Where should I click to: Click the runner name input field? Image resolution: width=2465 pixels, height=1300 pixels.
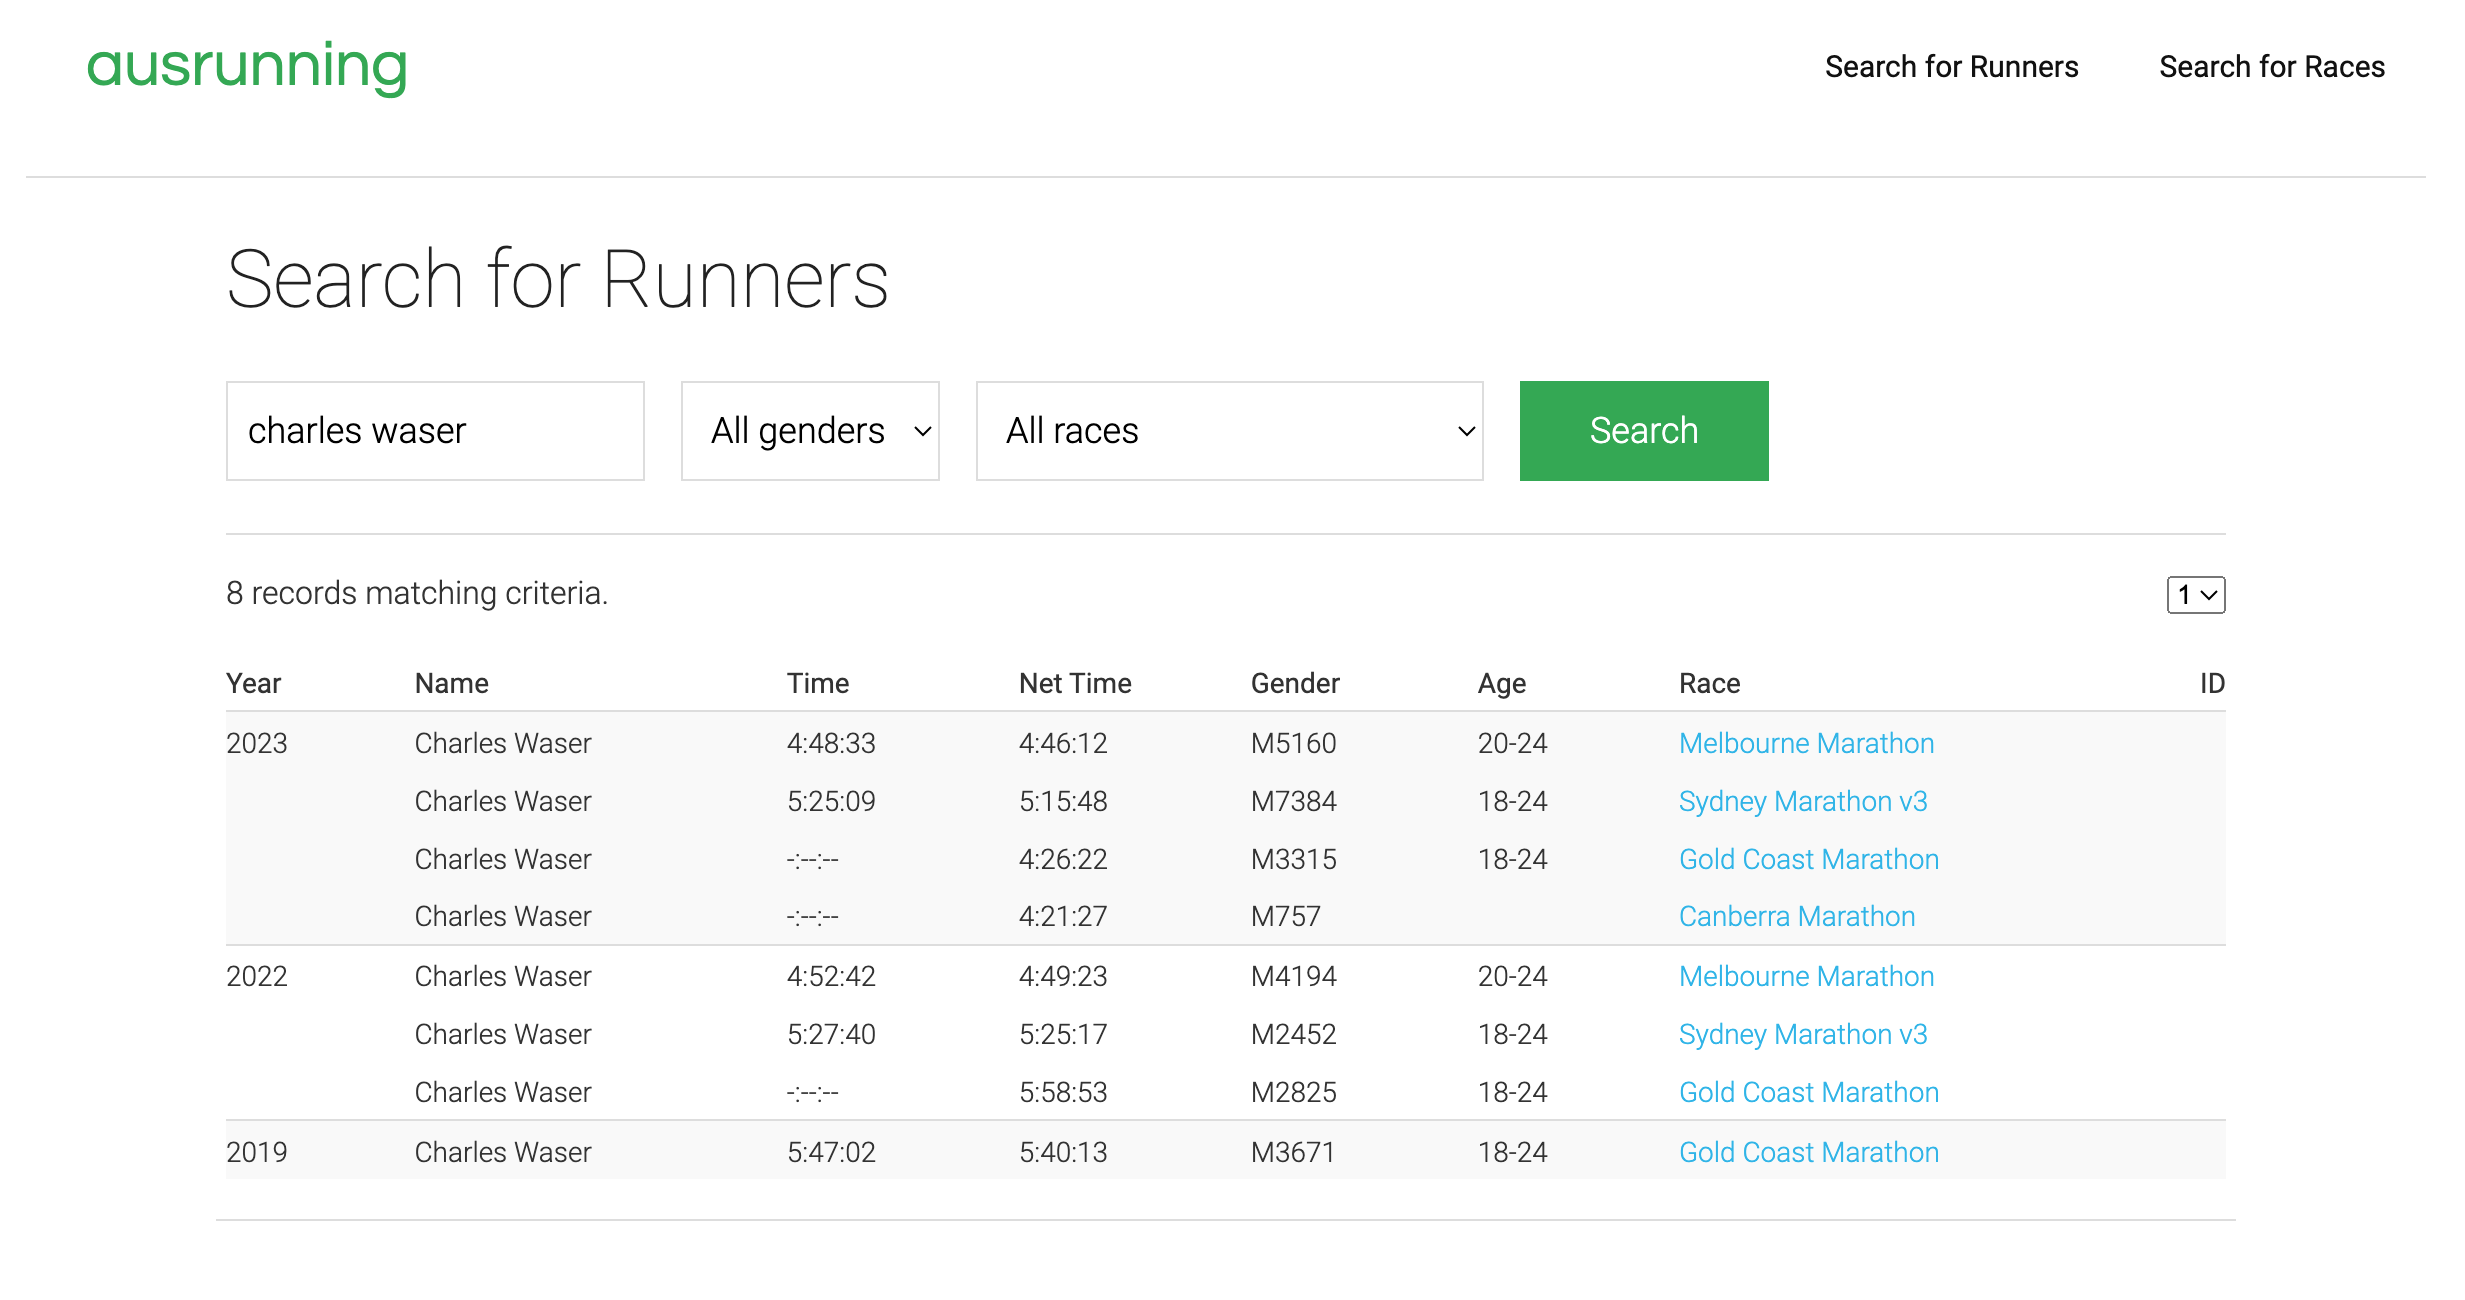click(435, 431)
